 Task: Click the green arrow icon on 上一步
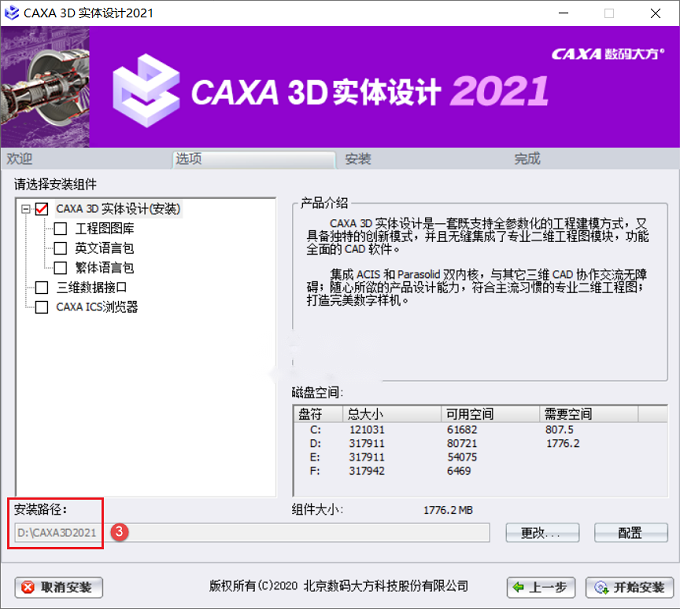(518, 587)
